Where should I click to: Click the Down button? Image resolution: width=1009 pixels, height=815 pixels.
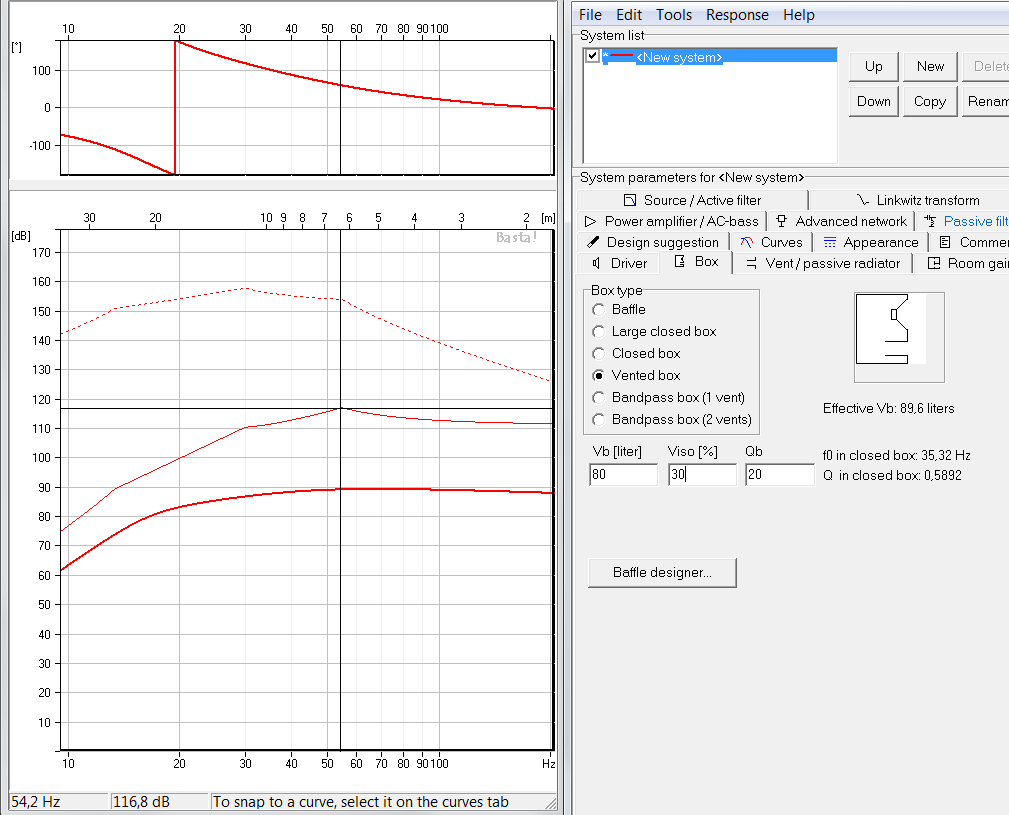(873, 102)
